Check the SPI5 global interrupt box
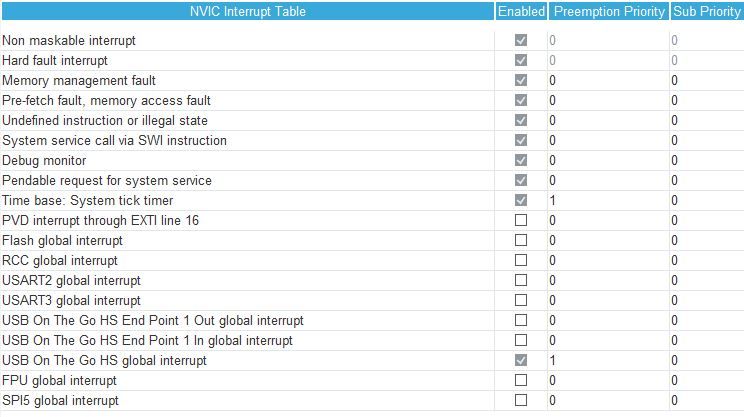This screenshot has height=417, width=744. pyautogui.click(x=521, y=400)
